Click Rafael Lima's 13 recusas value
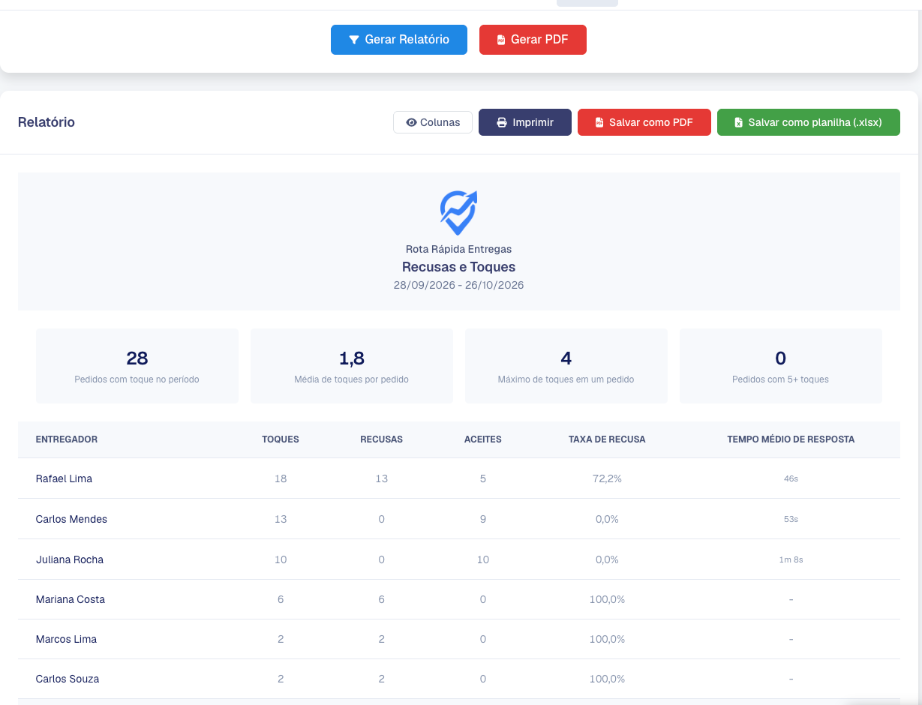Viewport: 922px width, 705px height. pos(382,479)
